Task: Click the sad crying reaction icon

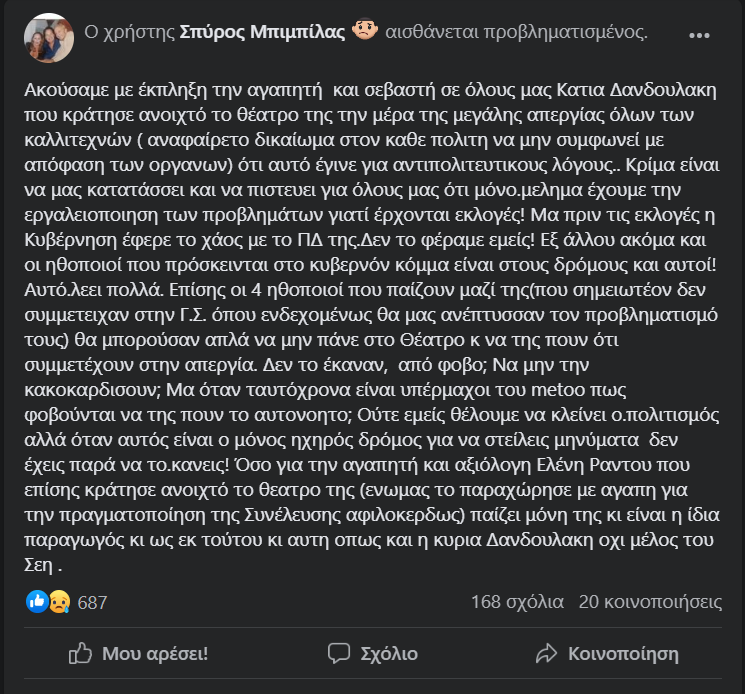Action: (58, 601)
